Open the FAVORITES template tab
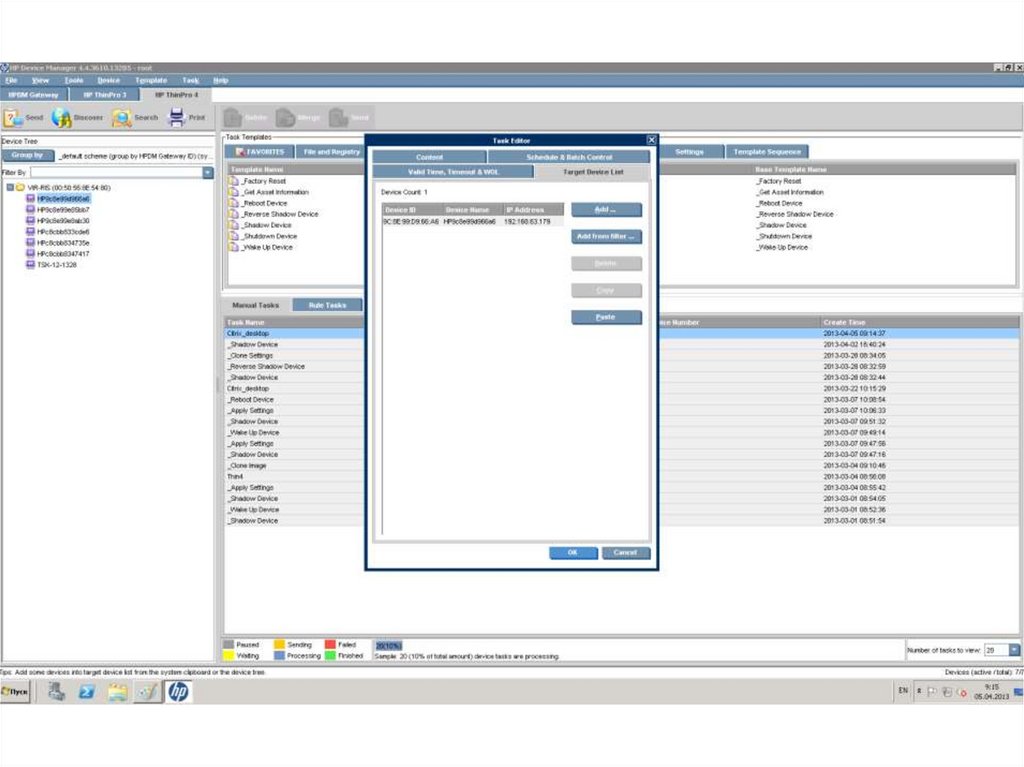The image size is (1024, 767). pos(260,152)
